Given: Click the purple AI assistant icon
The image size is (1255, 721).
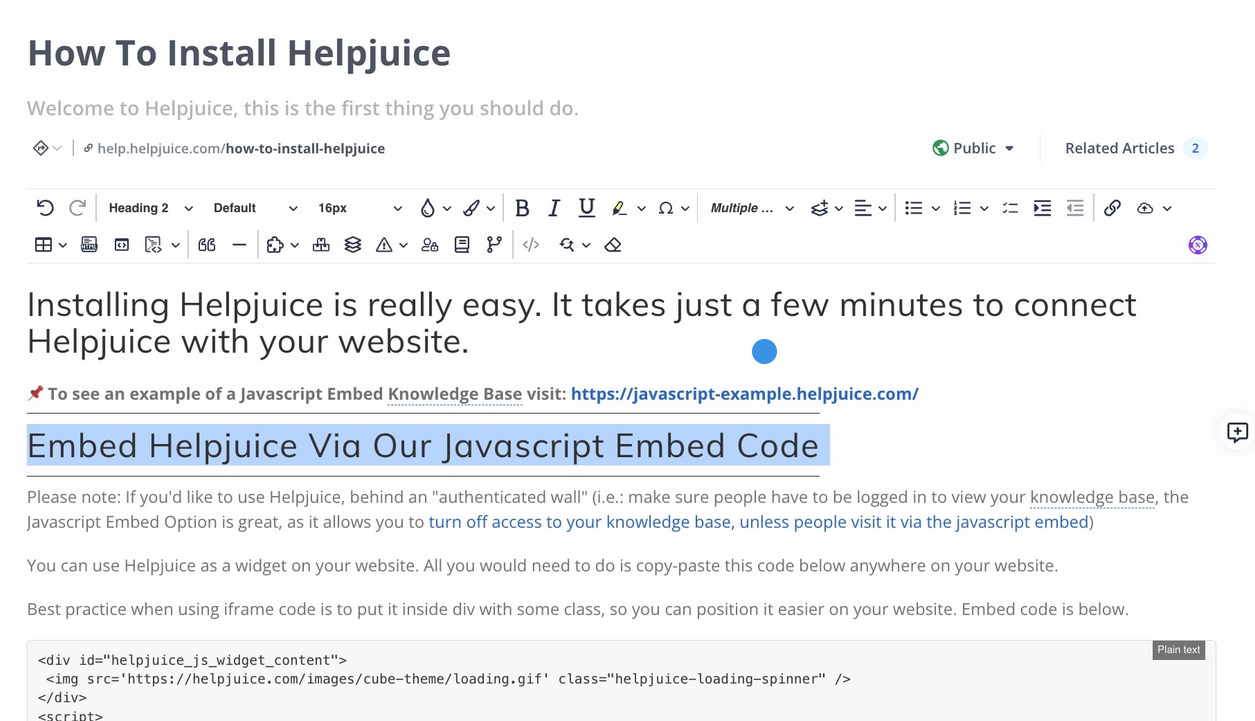Looking at the screenshot, I should 1197,245.
